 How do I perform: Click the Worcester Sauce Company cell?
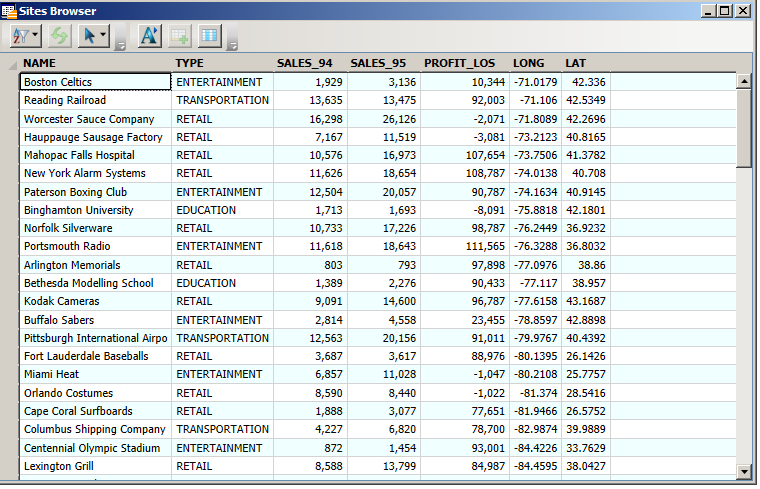pyautogui.click(x=95, y=119)
